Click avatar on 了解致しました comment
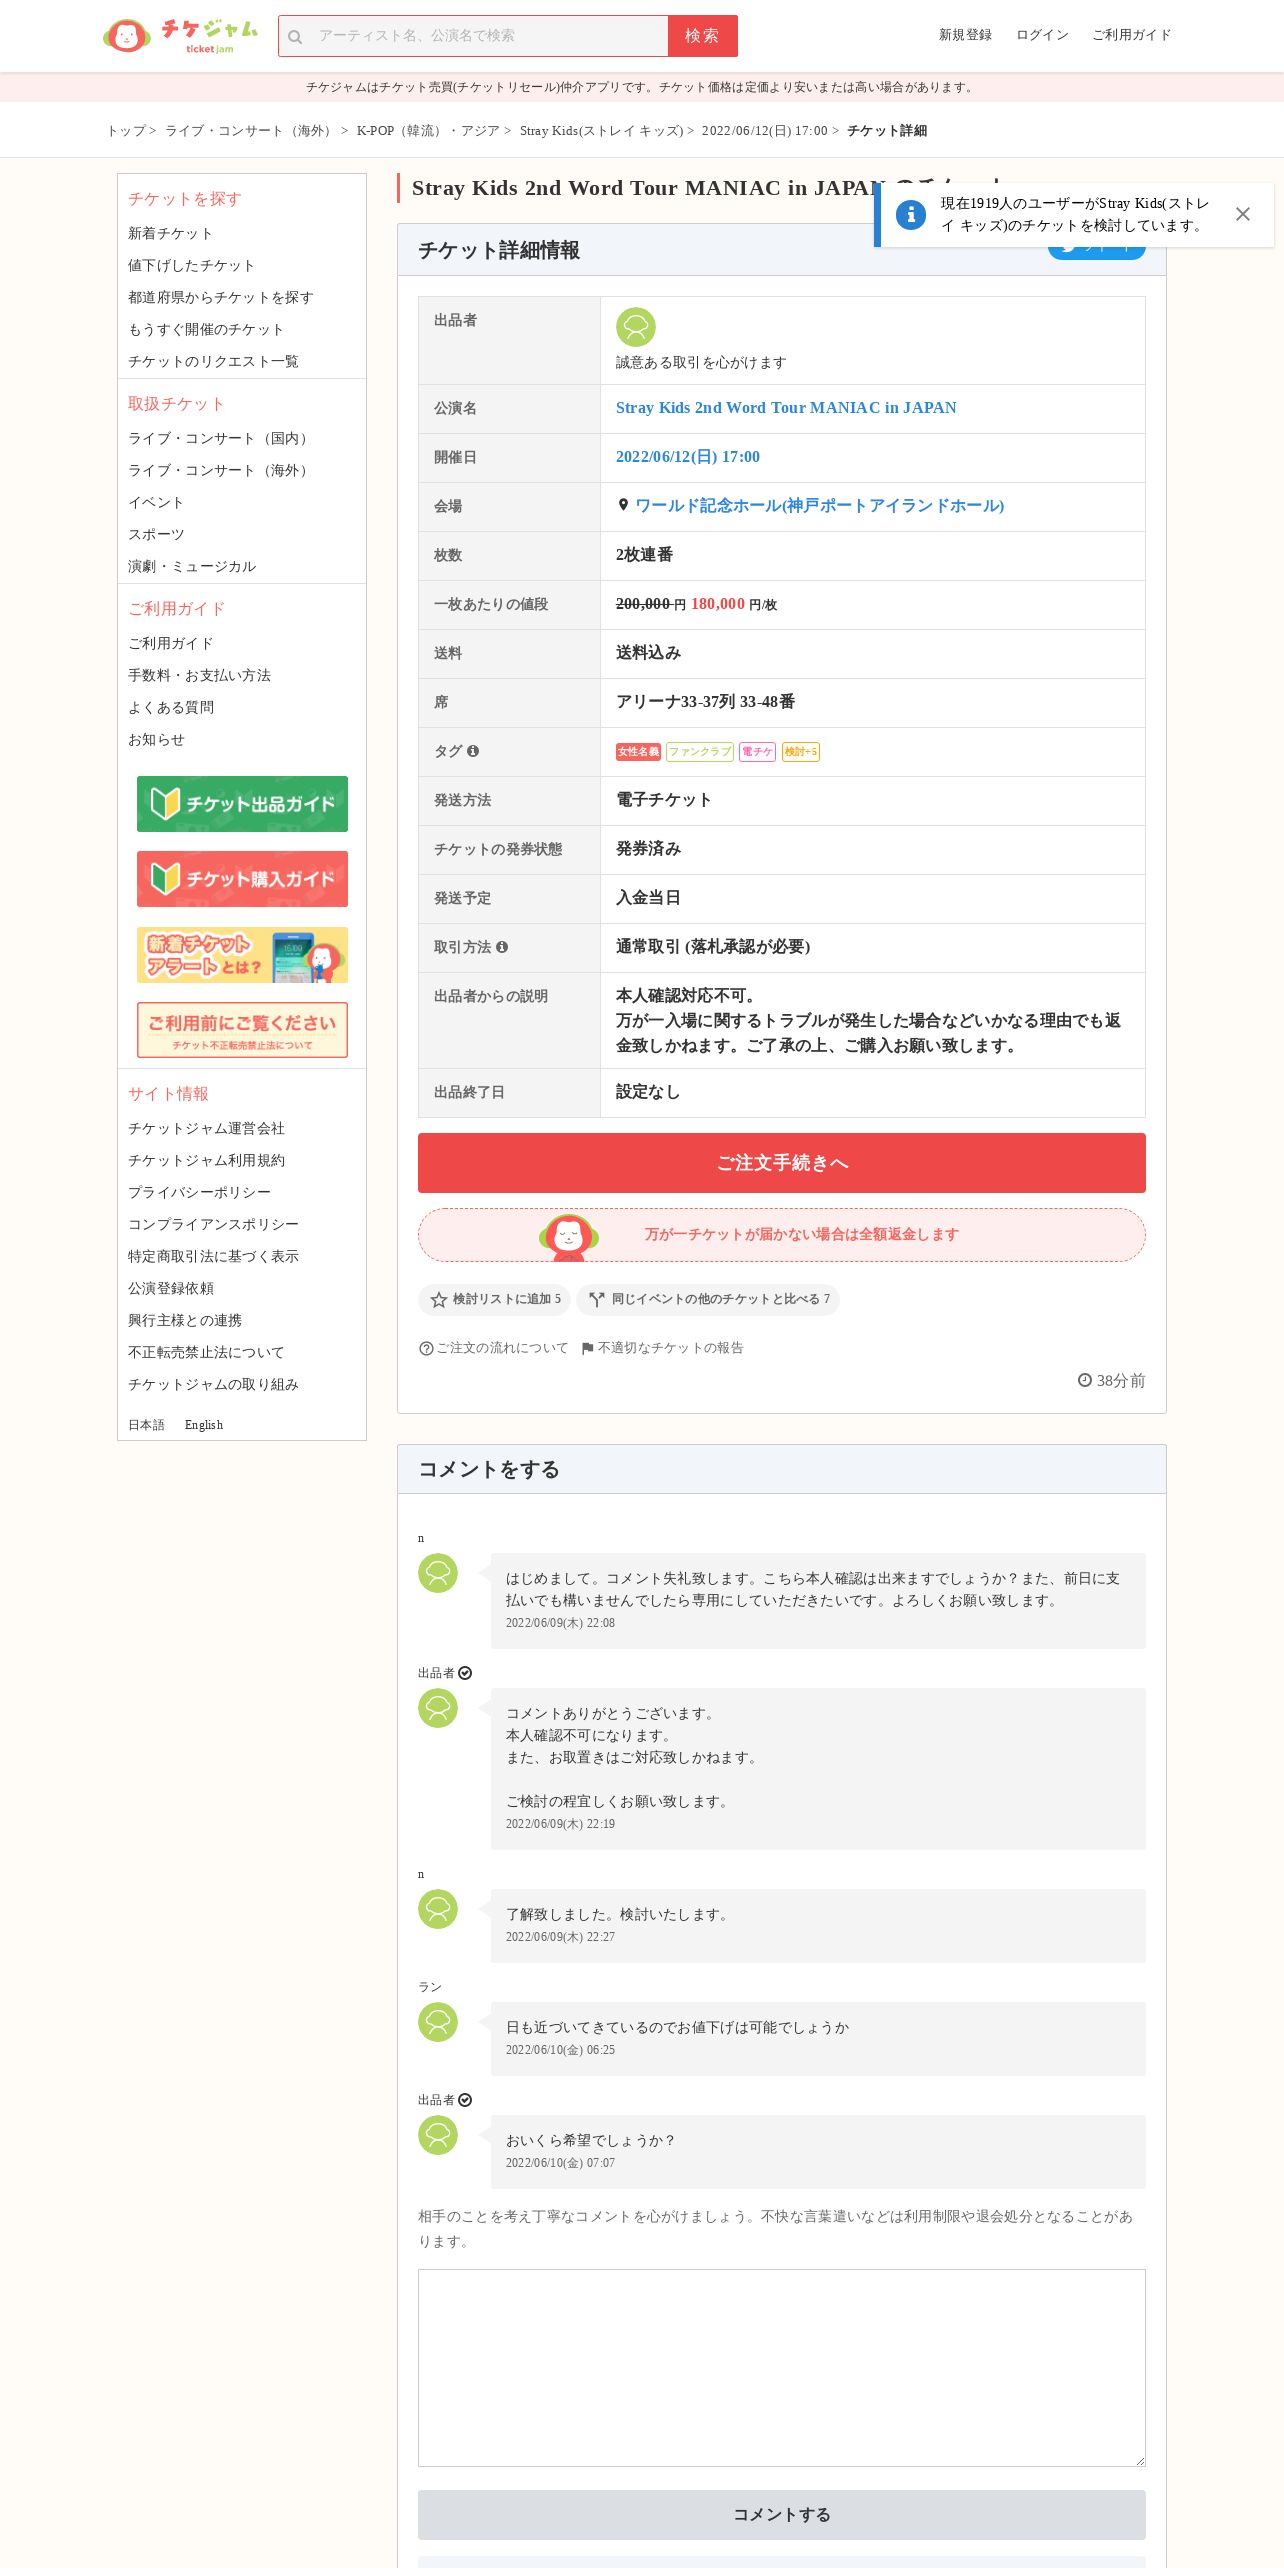The height and width of the screenshot is (2568, 1284). pos(438,1909)
